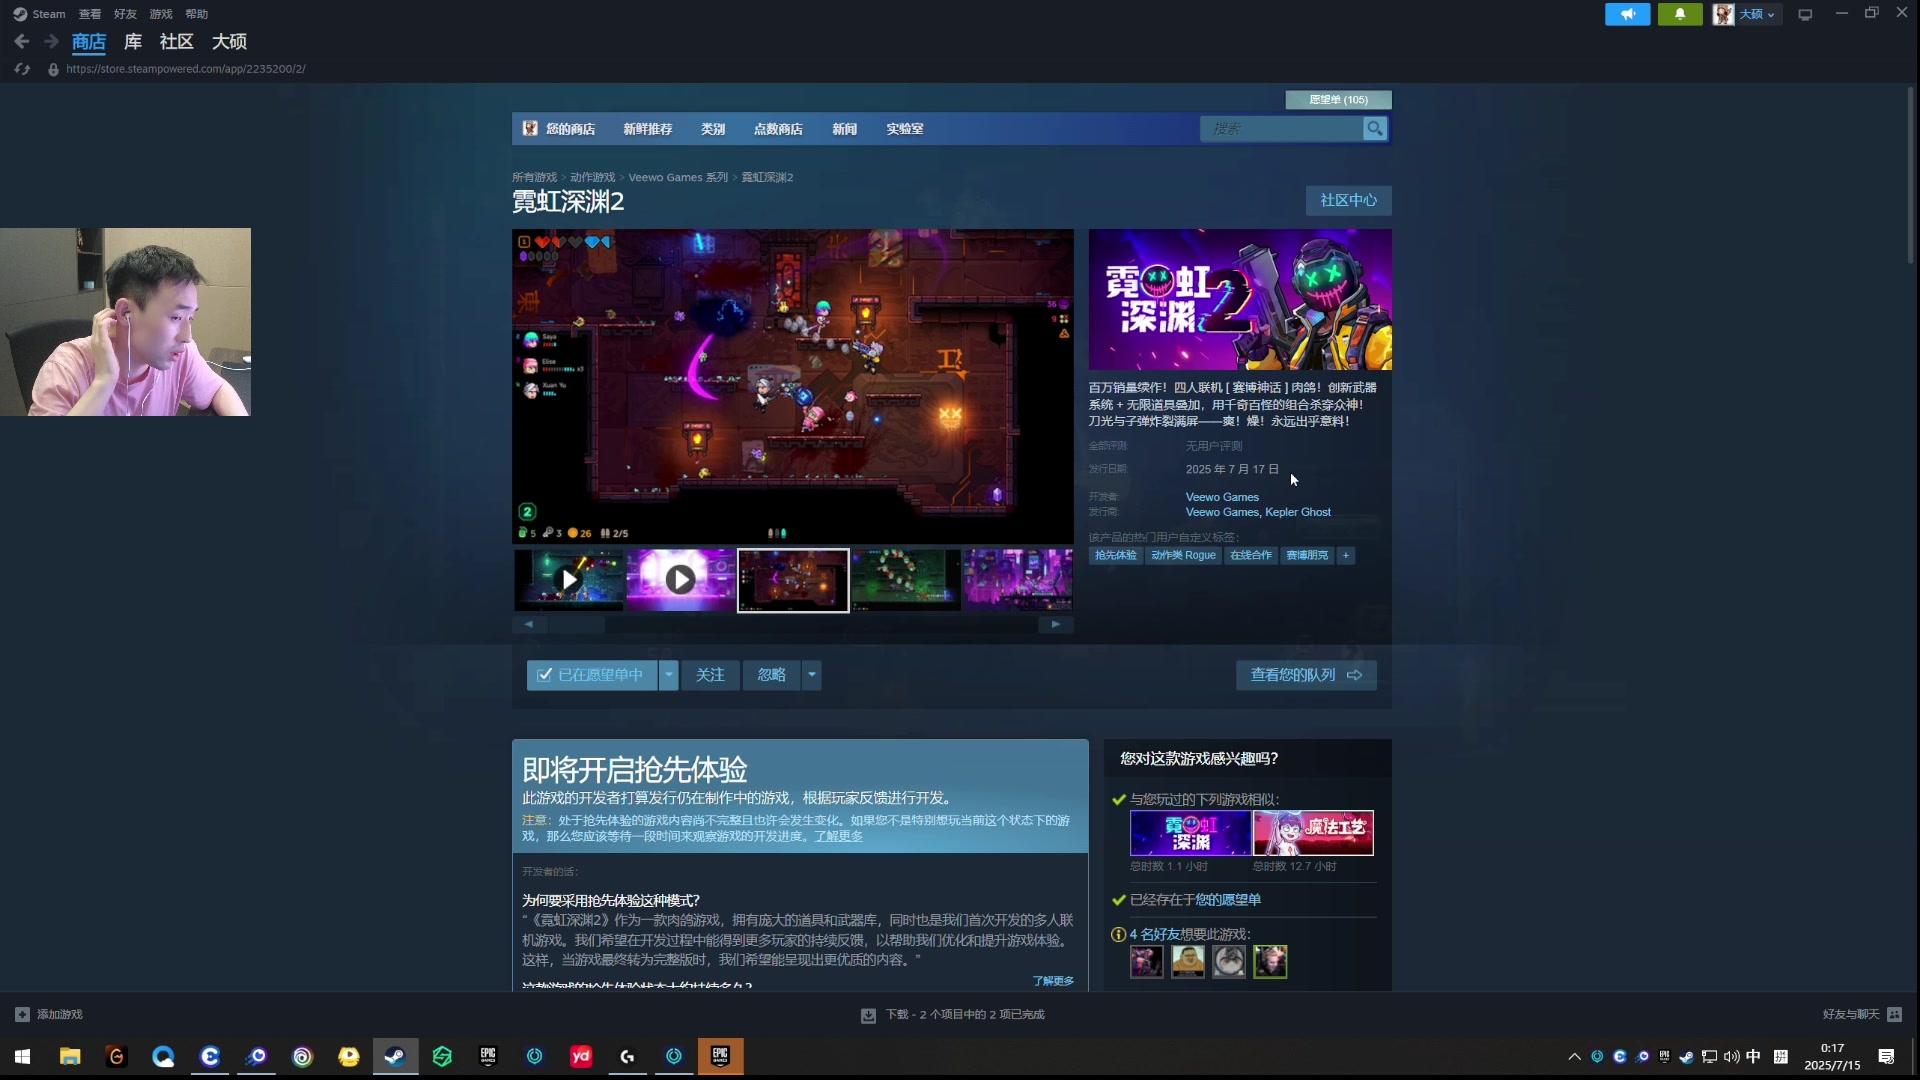Click the 抢先体验 early access tag
Image resolution: width=1920 pixels, height=1080 pixels.
pos(1115,556)
